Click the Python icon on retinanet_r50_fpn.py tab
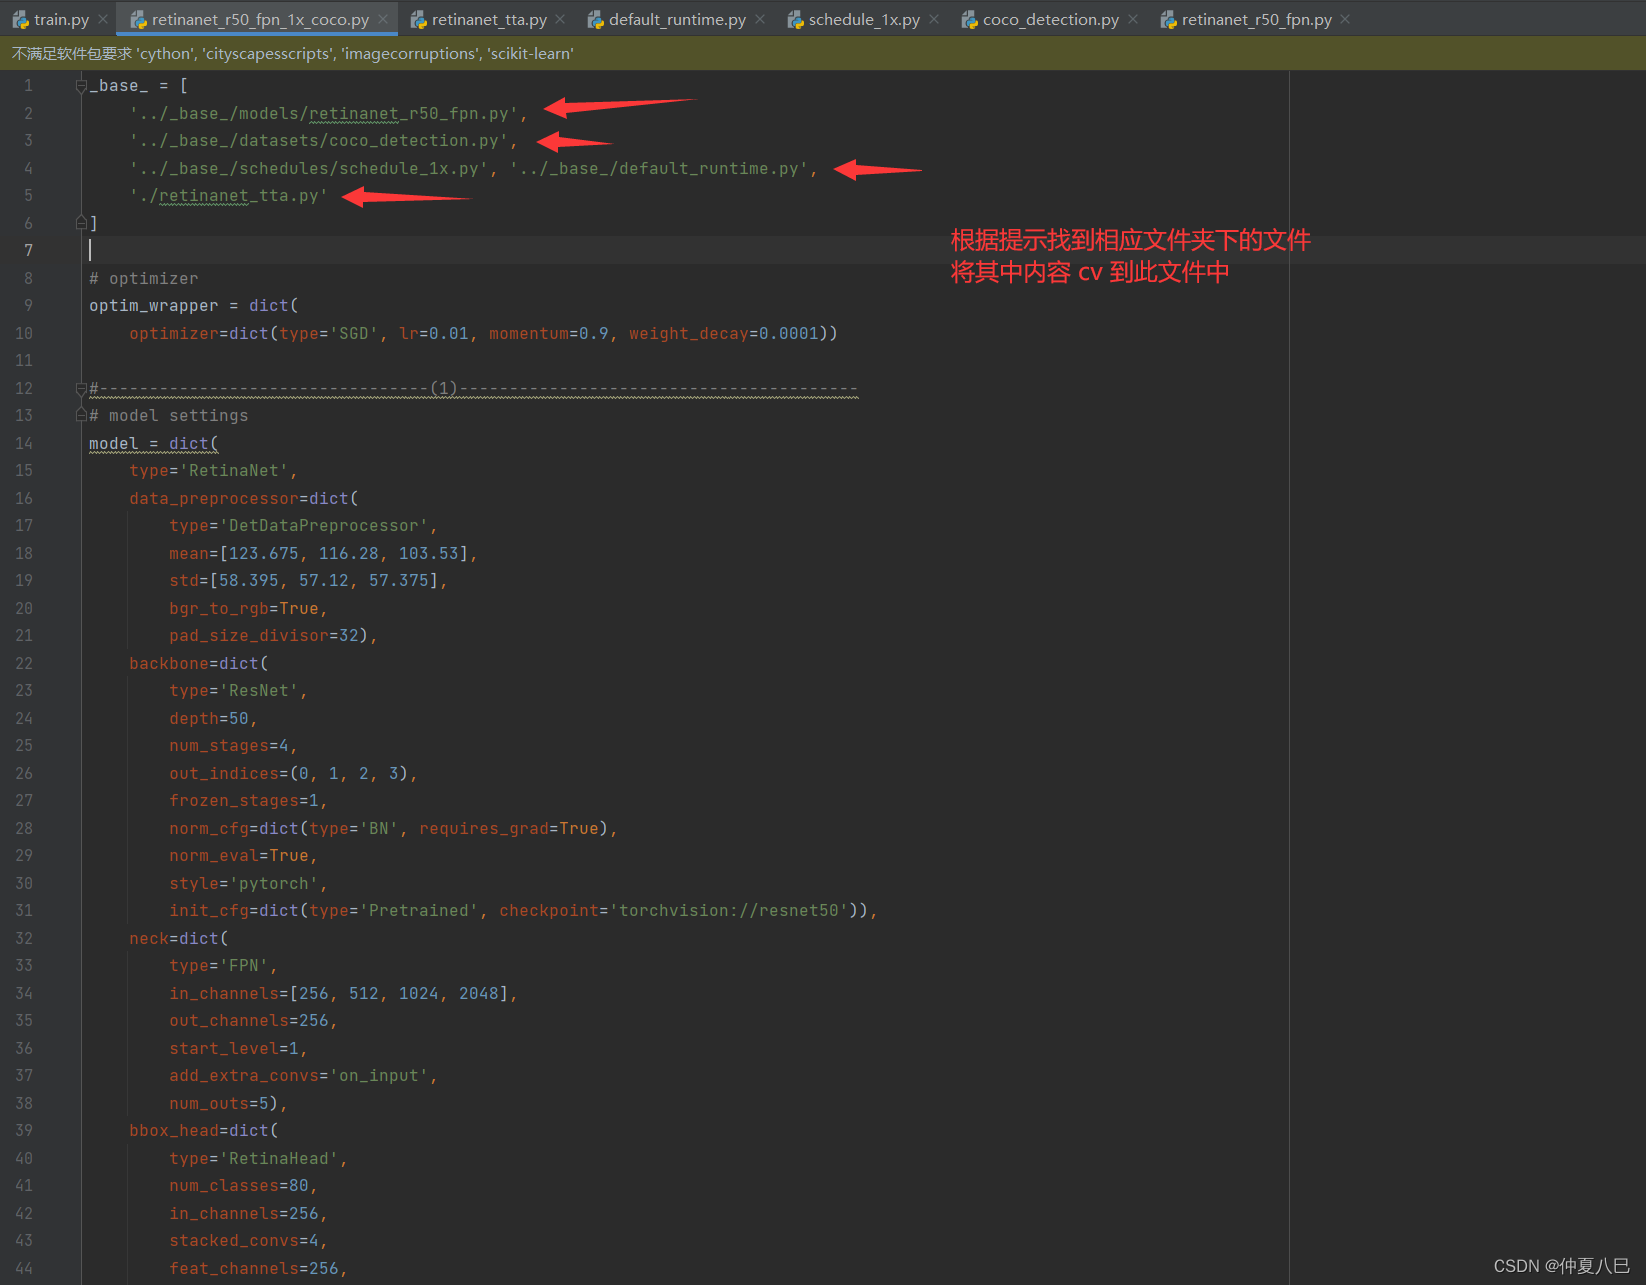The height and width of the screenshot is (1285, 1646). (x=1168, y=18)
